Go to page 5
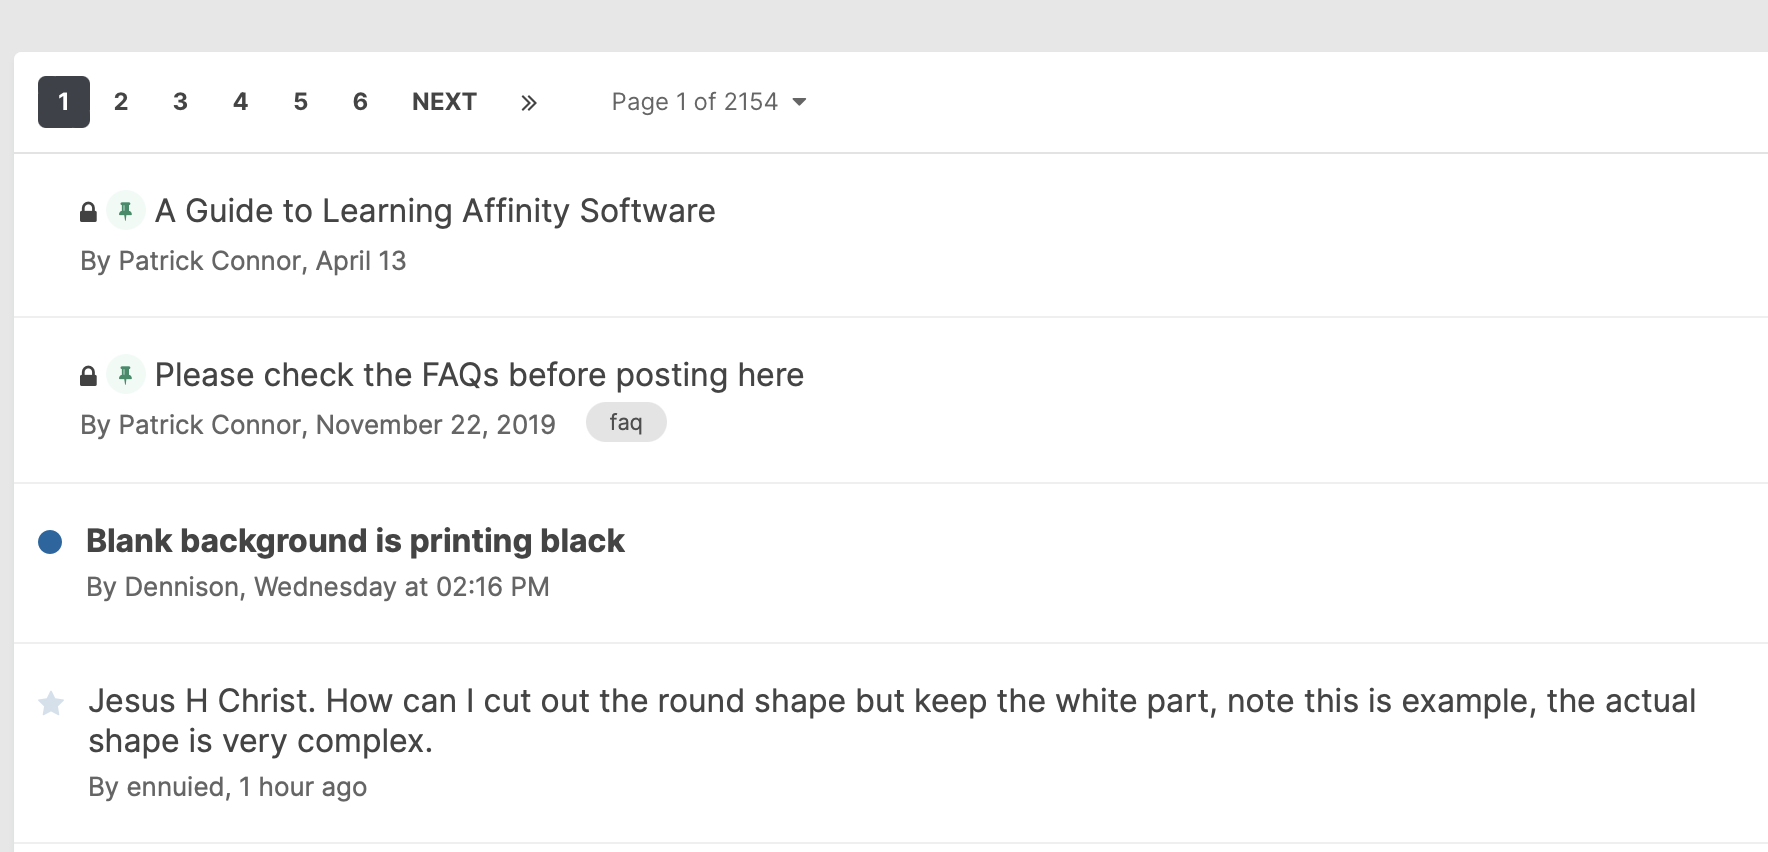The image size is (1768, 852). [x=300, y=102]
